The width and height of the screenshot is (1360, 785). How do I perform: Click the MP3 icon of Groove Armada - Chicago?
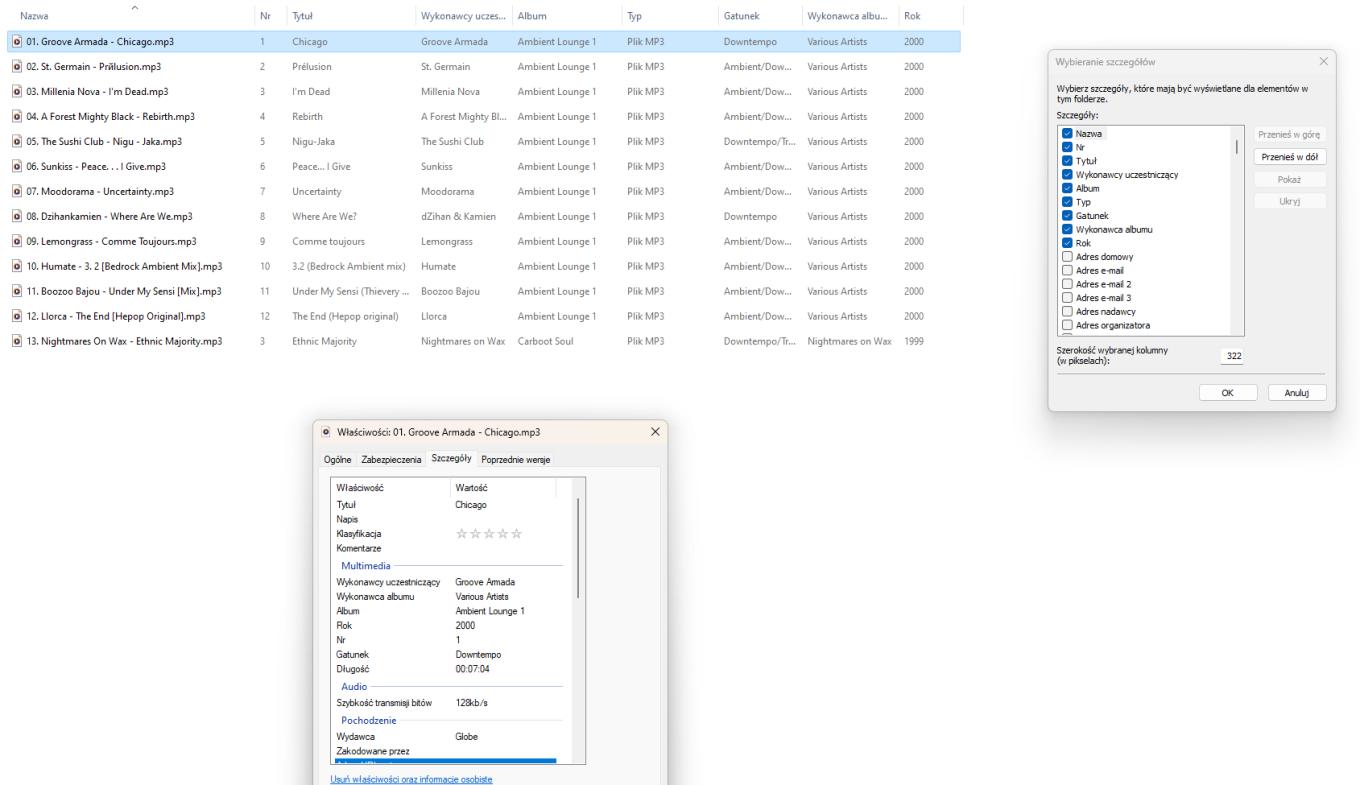click(x=17, y=42)
